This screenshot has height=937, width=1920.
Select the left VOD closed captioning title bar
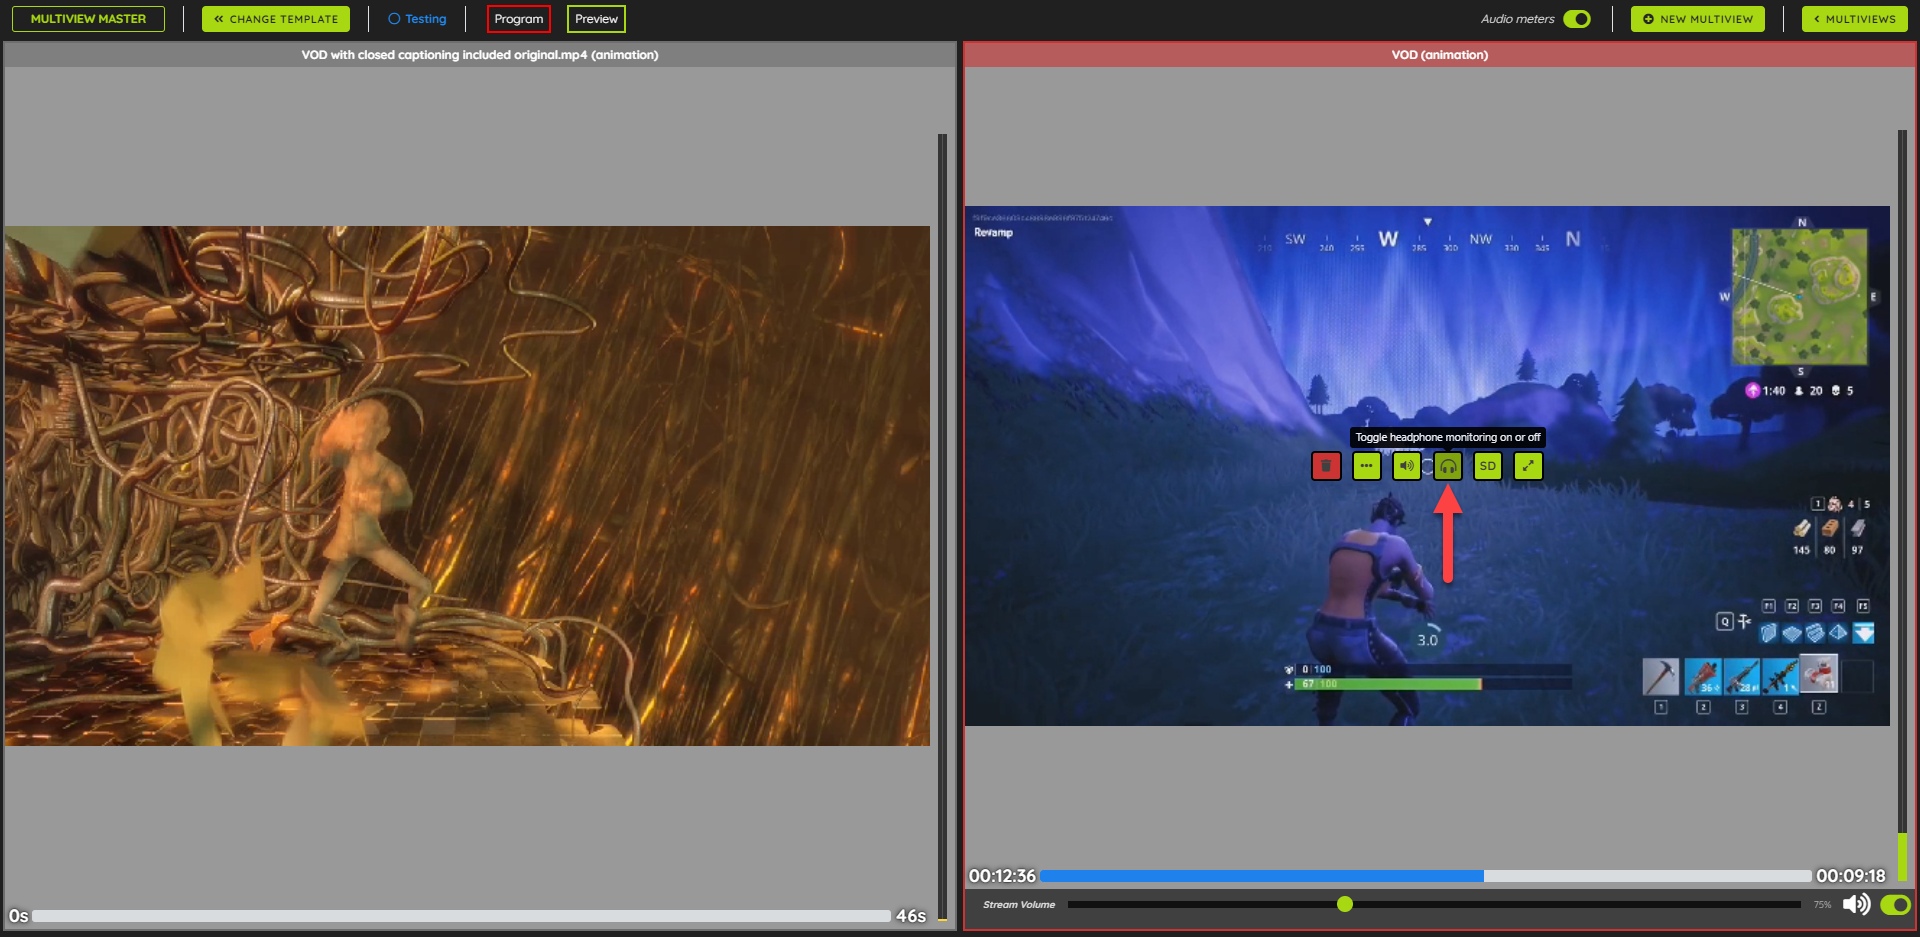[x=480, y=55]
